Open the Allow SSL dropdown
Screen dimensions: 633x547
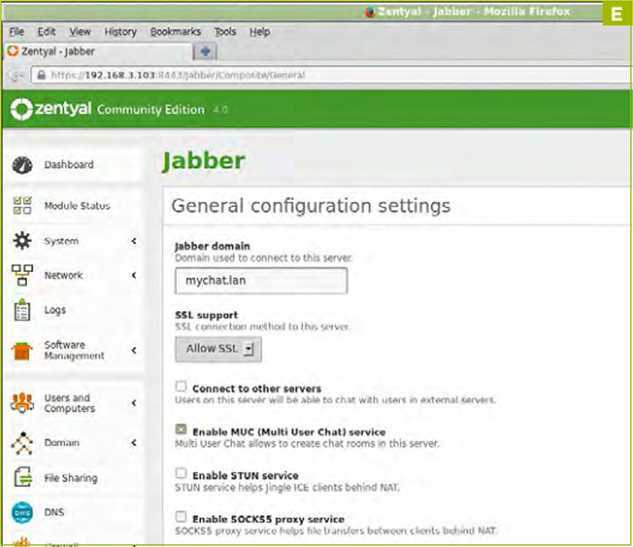pos(218,349)
